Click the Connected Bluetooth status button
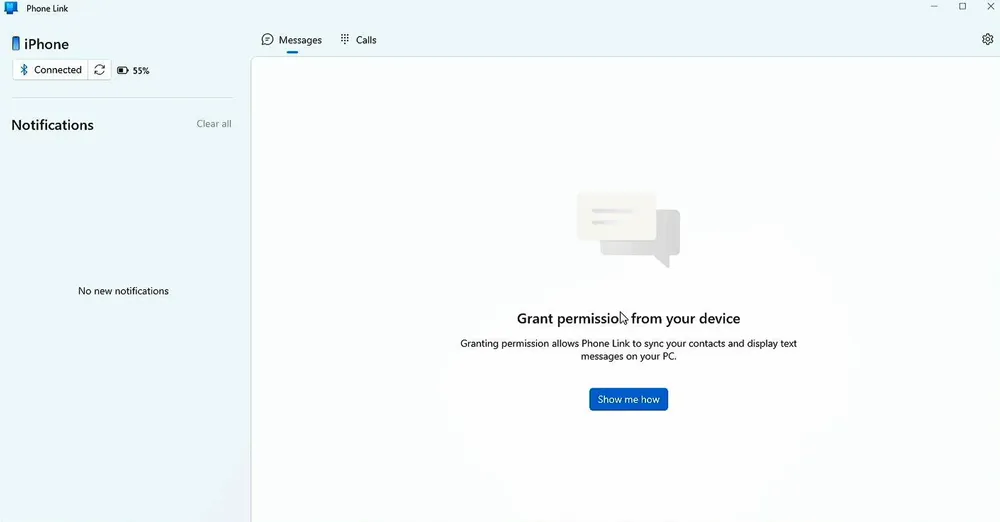Screen dimensions: 1000x522 (50, 70)
